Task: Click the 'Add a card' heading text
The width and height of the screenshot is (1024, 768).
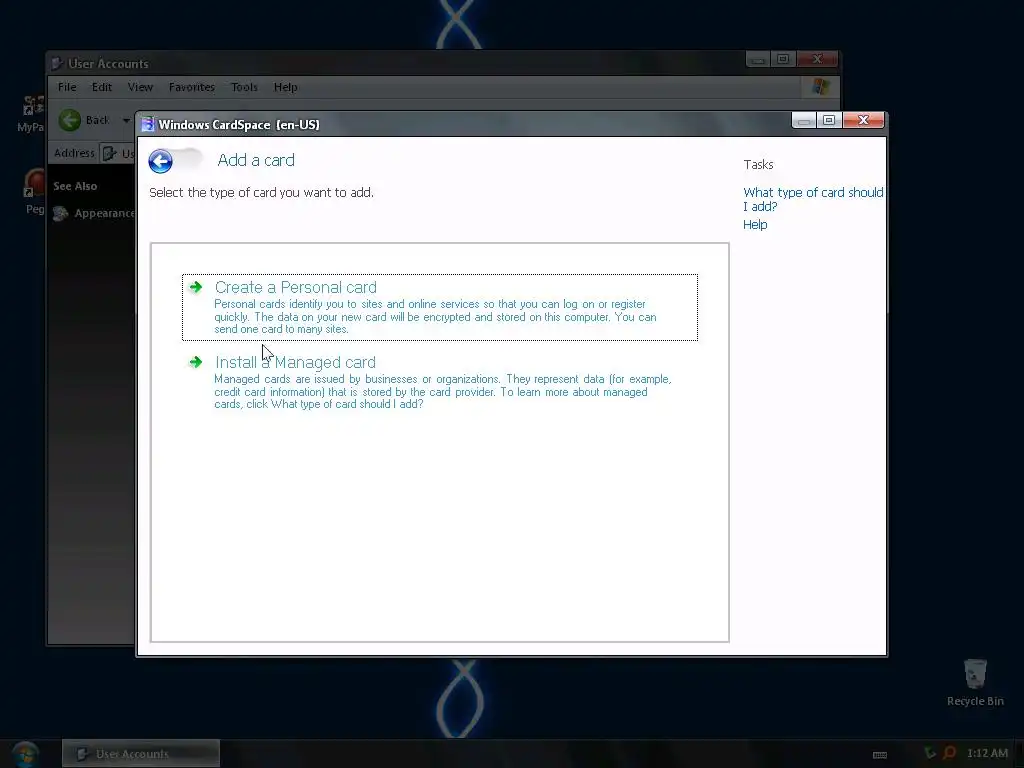Action: pyautogui.click(x=256, y=160)
